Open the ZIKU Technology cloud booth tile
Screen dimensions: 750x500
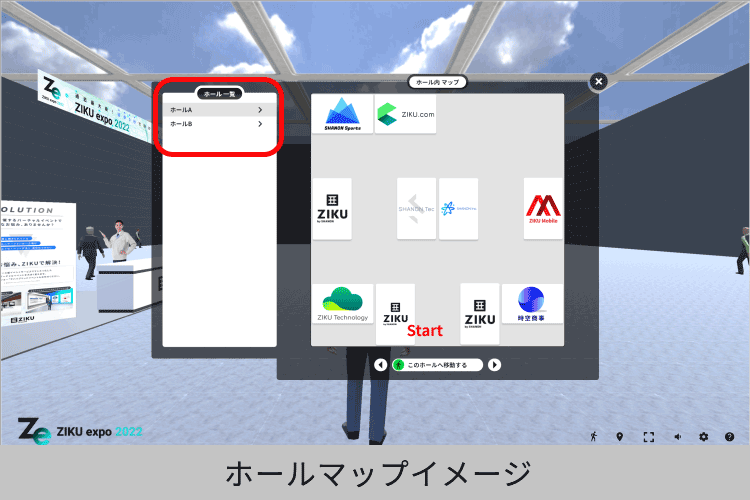(x=342, y=304)
